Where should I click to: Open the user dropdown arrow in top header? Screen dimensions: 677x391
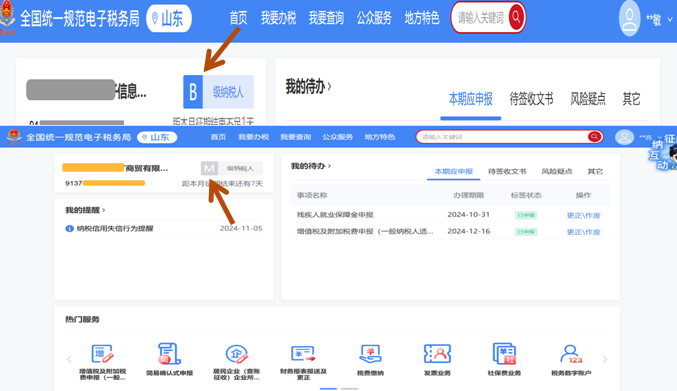670,19
